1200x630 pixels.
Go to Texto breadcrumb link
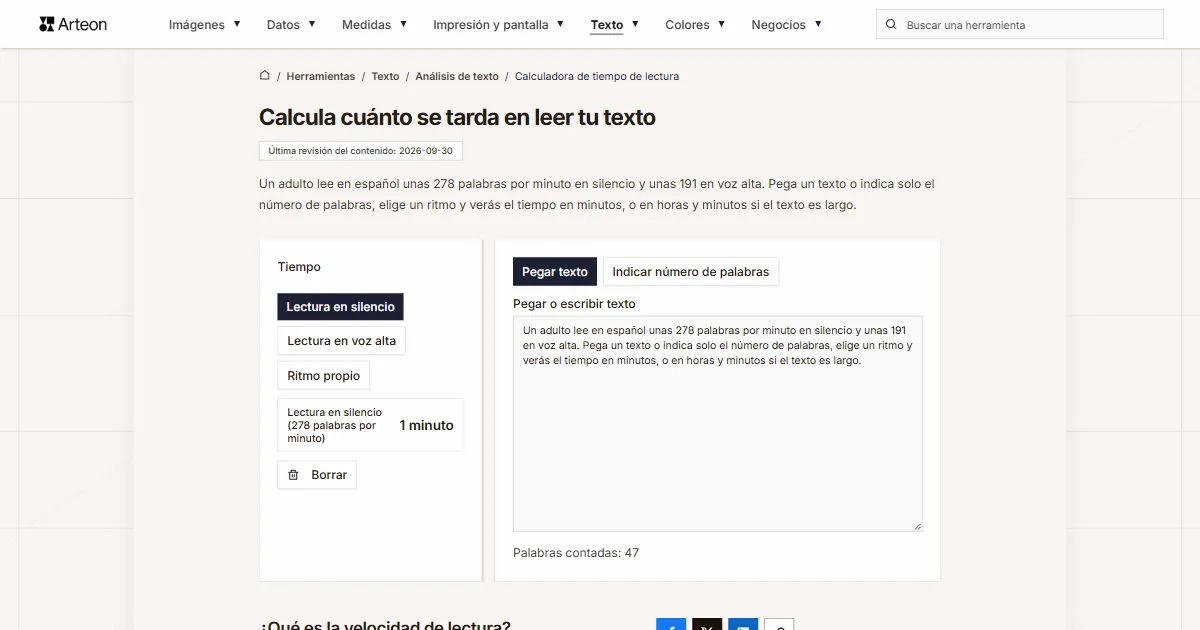[385, 76]
